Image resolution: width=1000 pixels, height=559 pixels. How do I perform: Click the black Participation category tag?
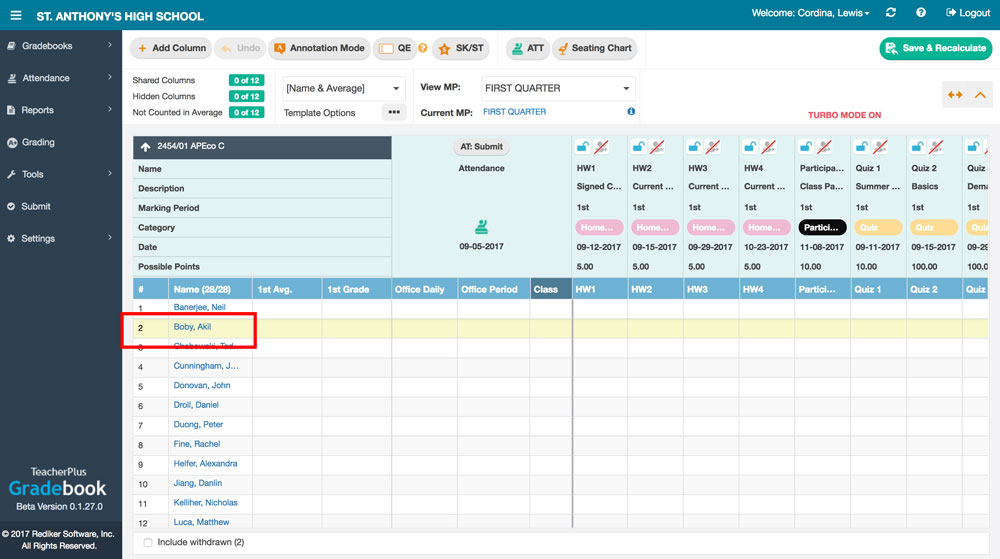(x=822, y=228)
